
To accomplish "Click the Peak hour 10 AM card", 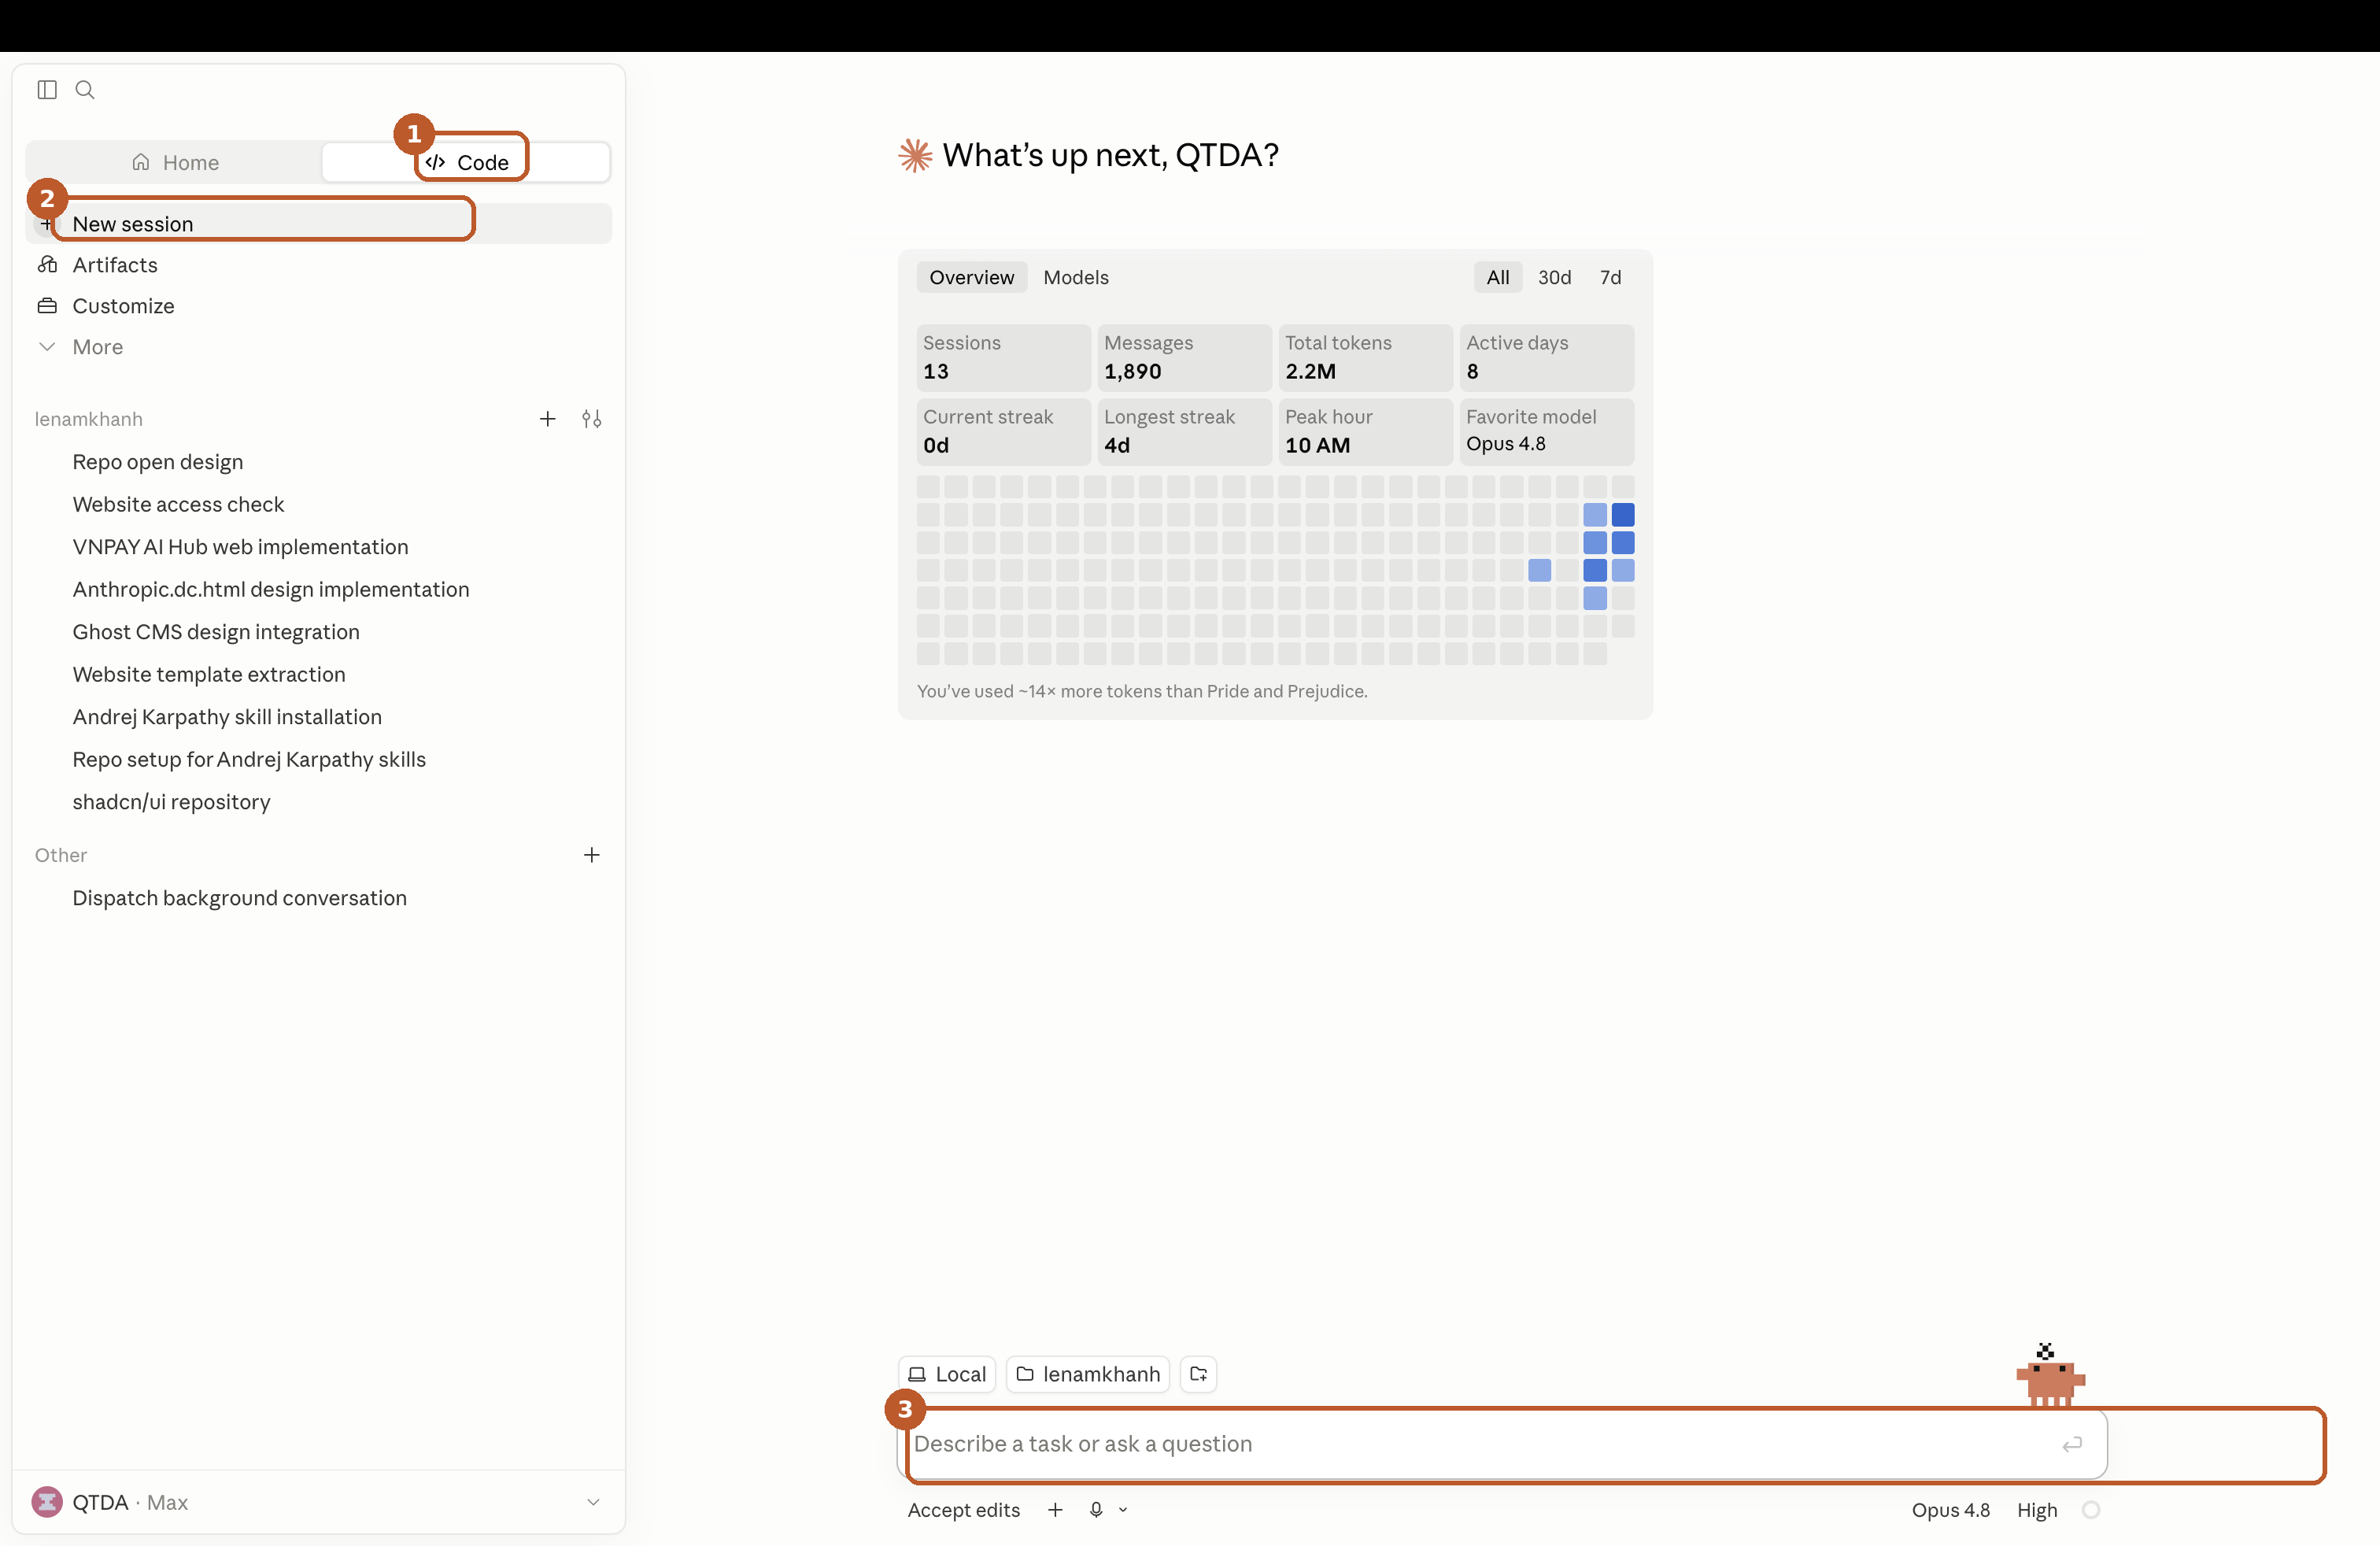I will click(x=1365, y=431).
